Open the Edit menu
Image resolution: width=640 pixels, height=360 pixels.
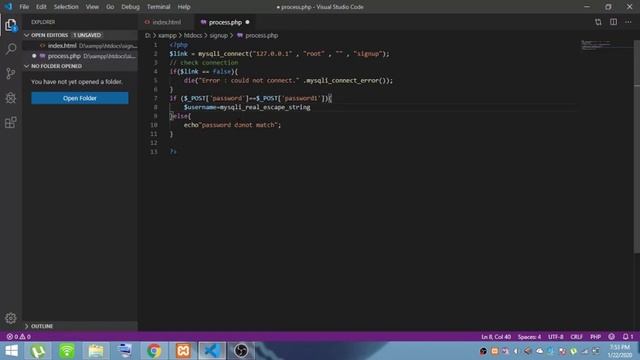point(41,7)
